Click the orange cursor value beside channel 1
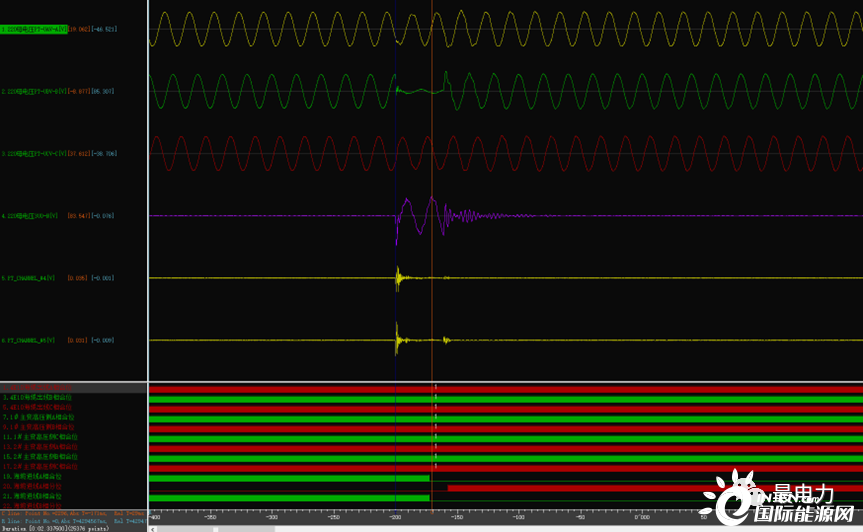This screenshot has width=863, height=532. pyautogui.click(x=79, y=29)
